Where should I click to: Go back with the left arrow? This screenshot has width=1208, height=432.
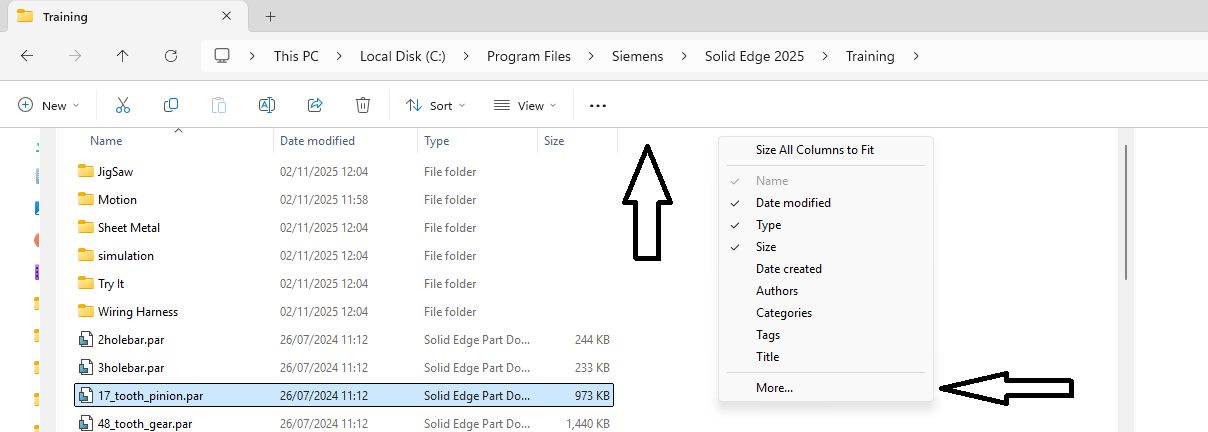27,56
